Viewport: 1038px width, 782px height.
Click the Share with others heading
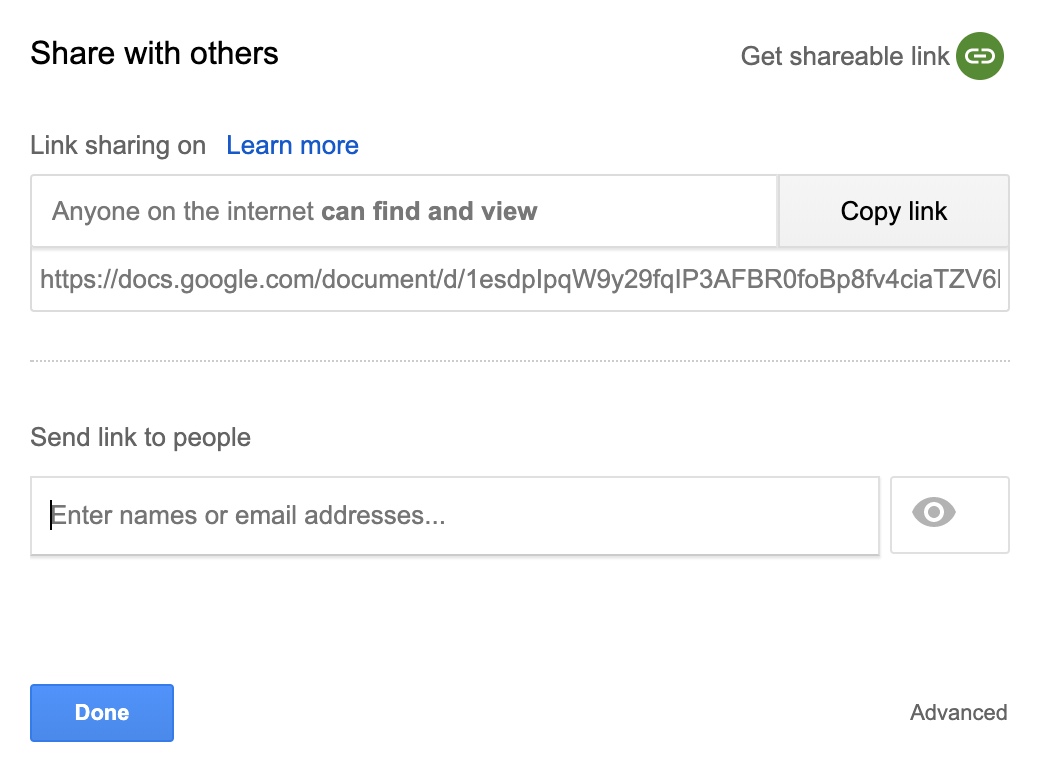pos(154,53)
